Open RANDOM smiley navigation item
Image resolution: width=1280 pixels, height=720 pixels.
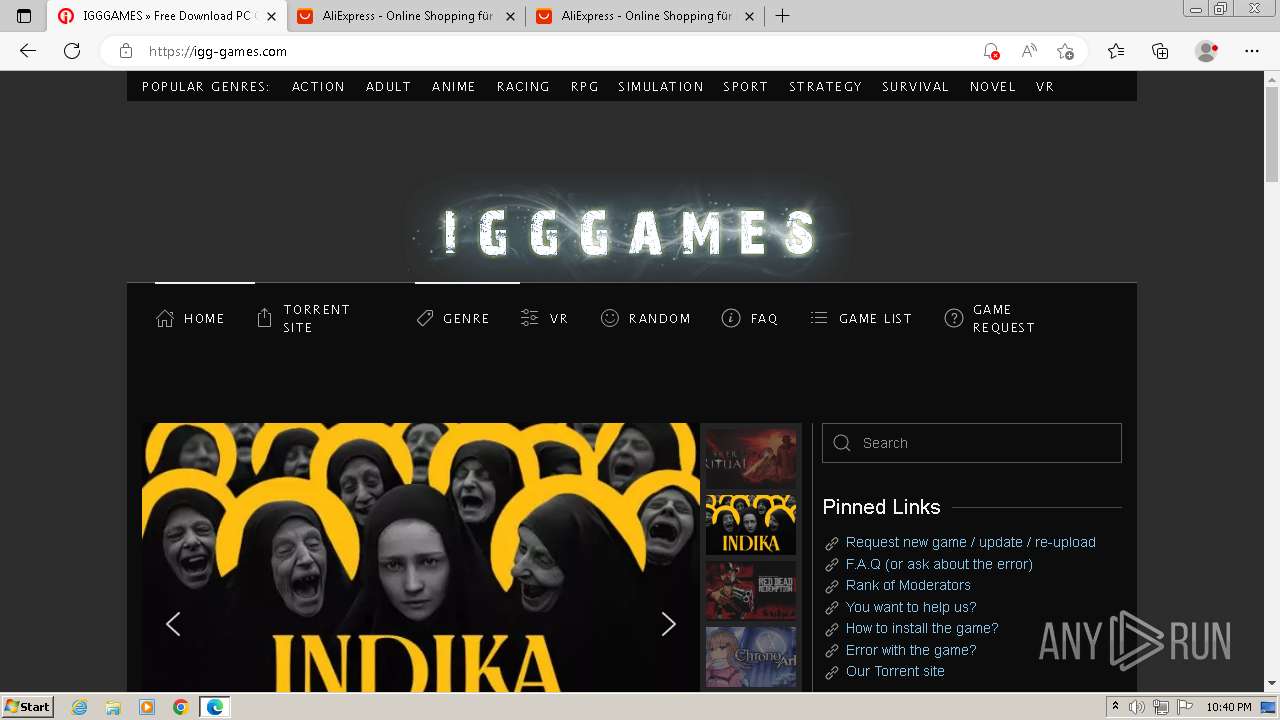(646, 319)
